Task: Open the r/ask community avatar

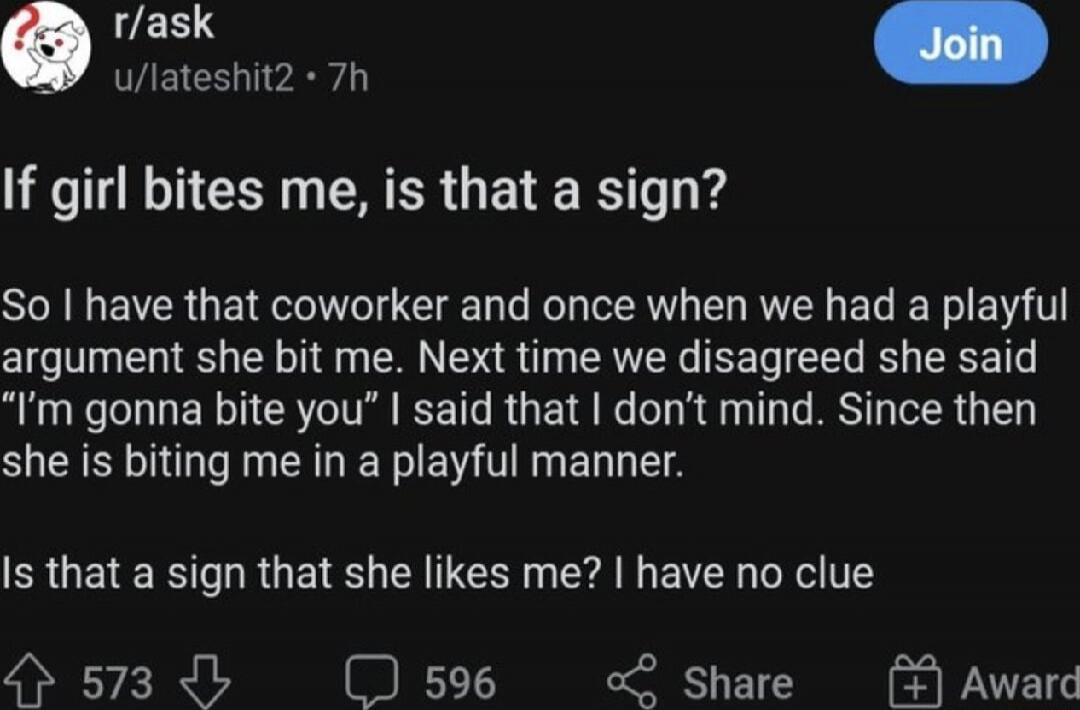Action: tap(46, 49)
